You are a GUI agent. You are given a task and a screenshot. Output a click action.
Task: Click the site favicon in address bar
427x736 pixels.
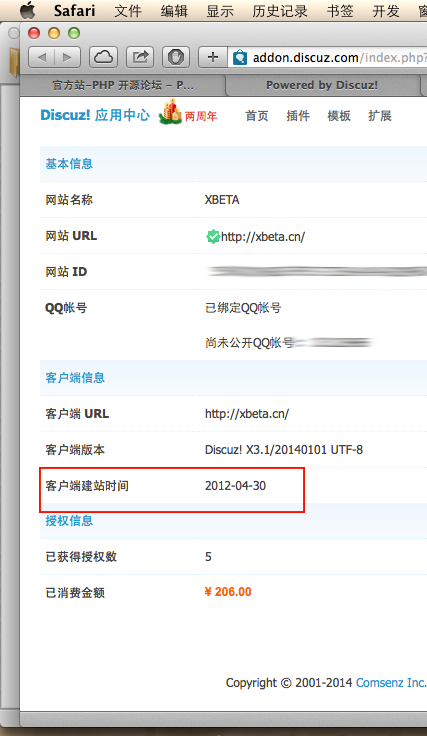coord(240,58)
